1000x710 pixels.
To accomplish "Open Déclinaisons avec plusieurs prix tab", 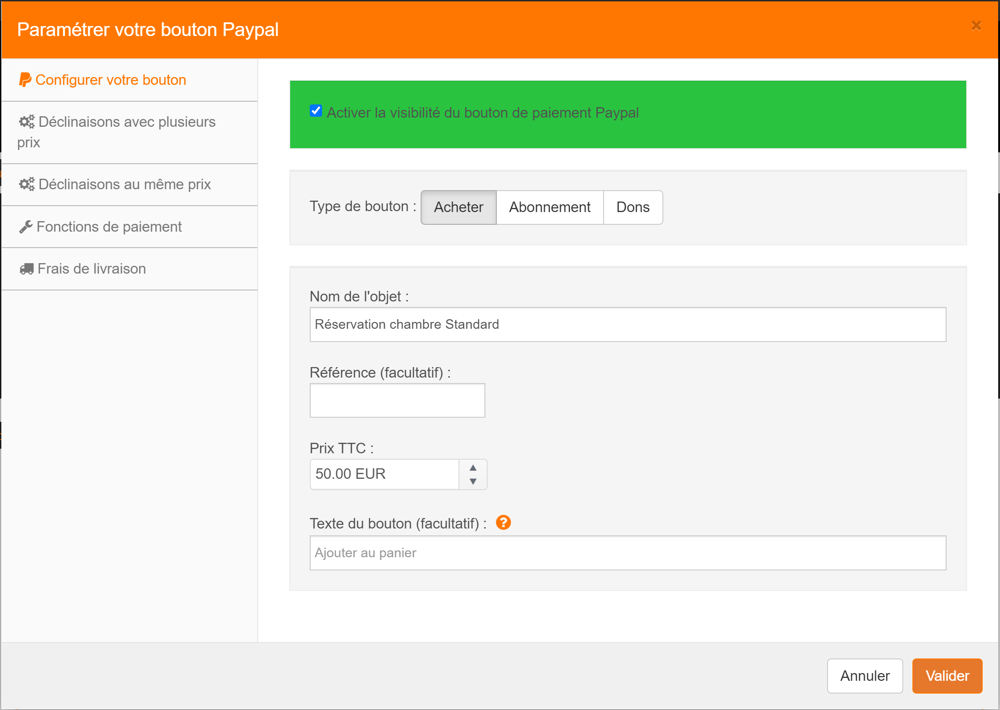I will (116, 132).
